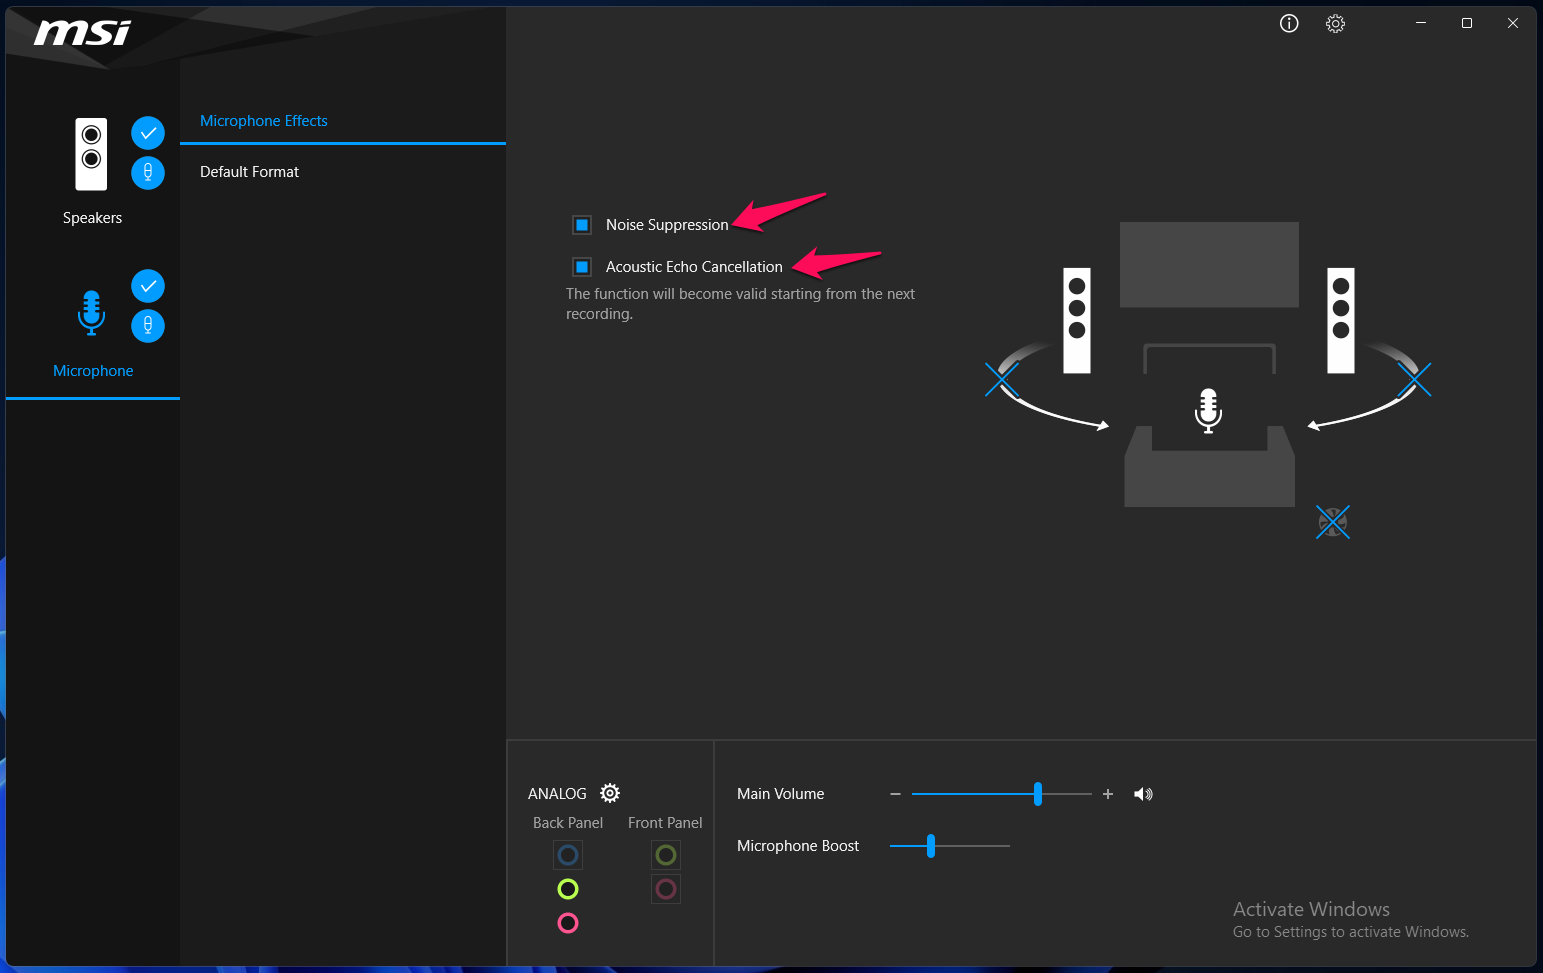
Task: Open the application settings gear
Action: [x=1335, y=23]
